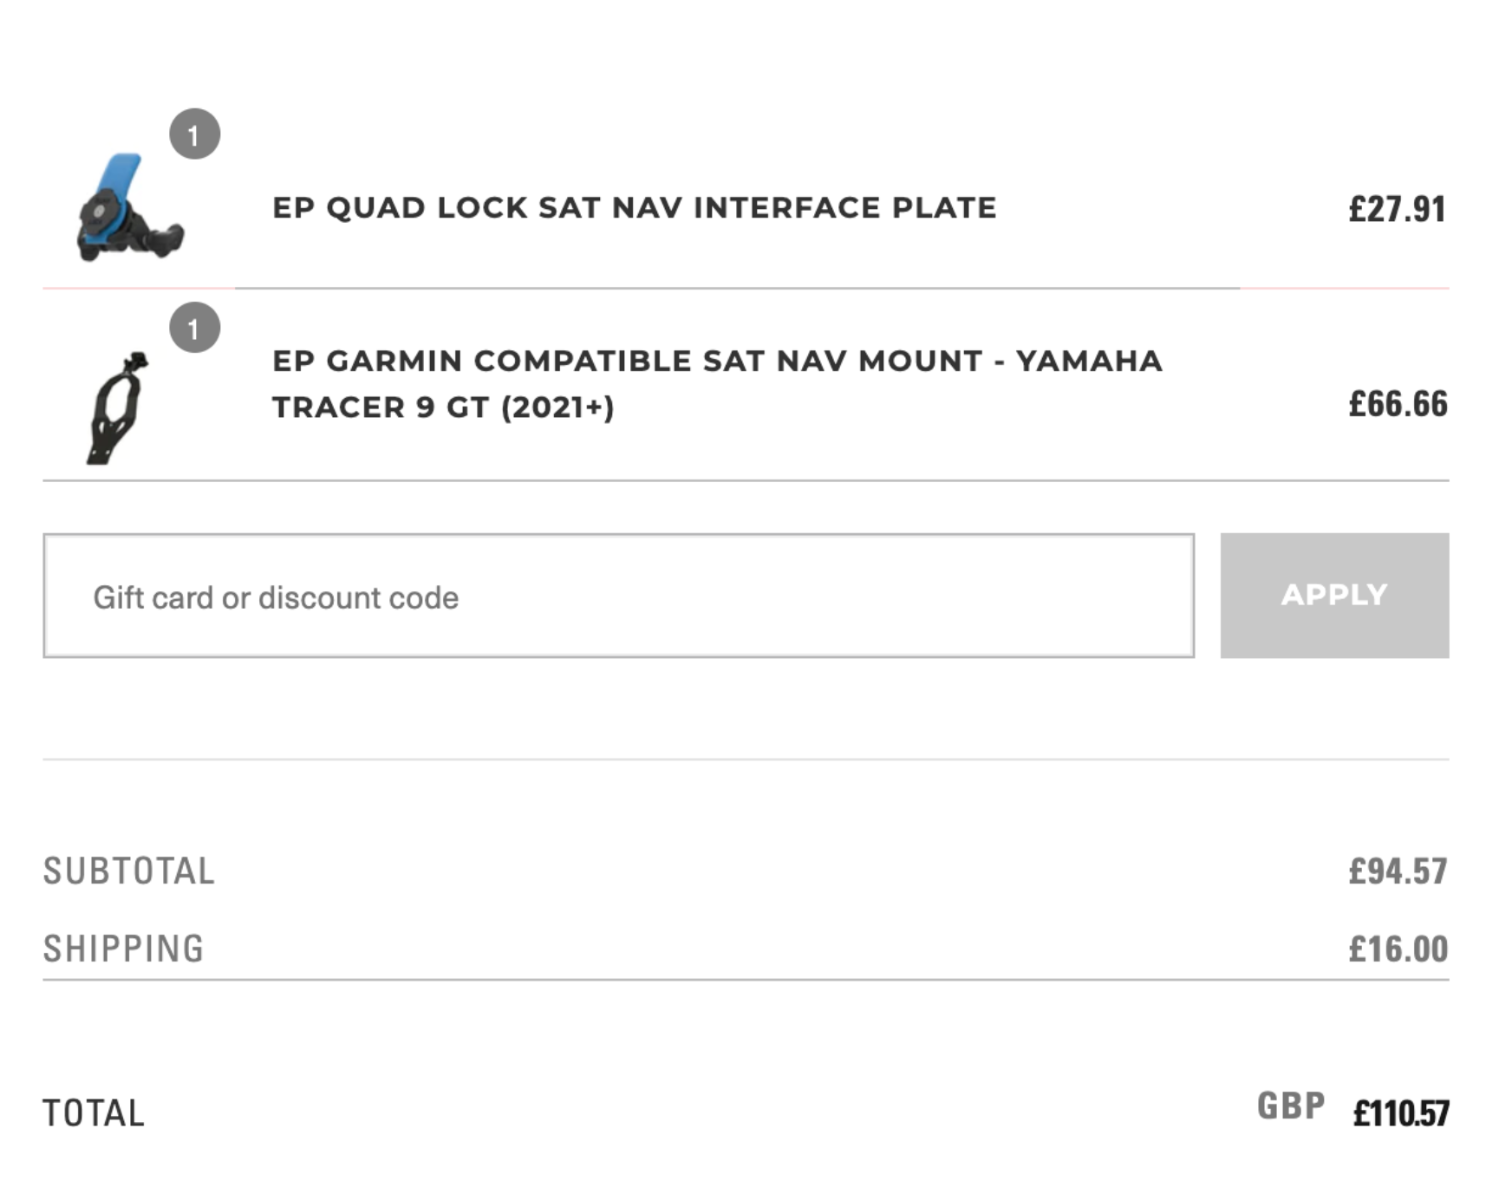Click the Gift card or discount code field

point(618,596)
